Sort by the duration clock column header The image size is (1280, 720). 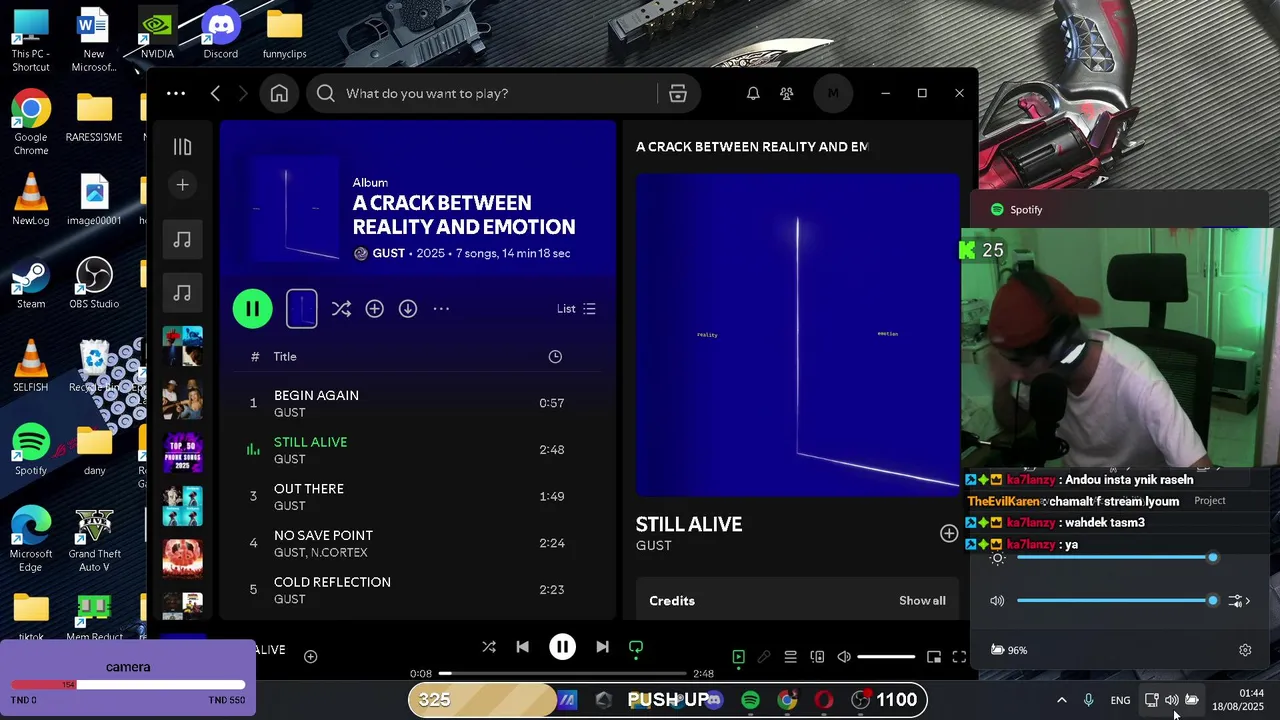[555, 357]
